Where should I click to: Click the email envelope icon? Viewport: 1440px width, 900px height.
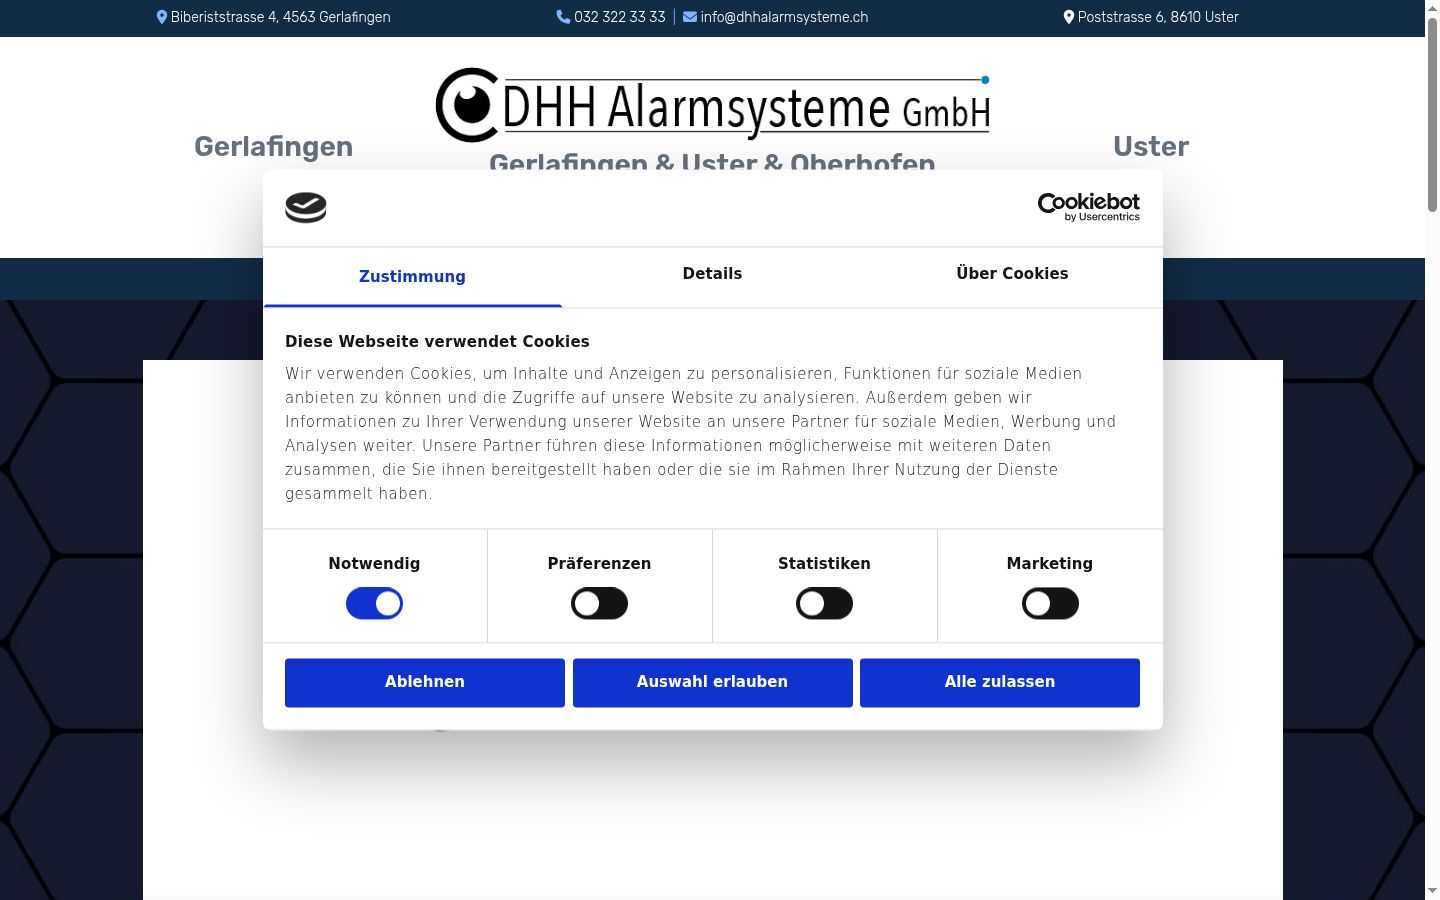[x=690, y=17]
